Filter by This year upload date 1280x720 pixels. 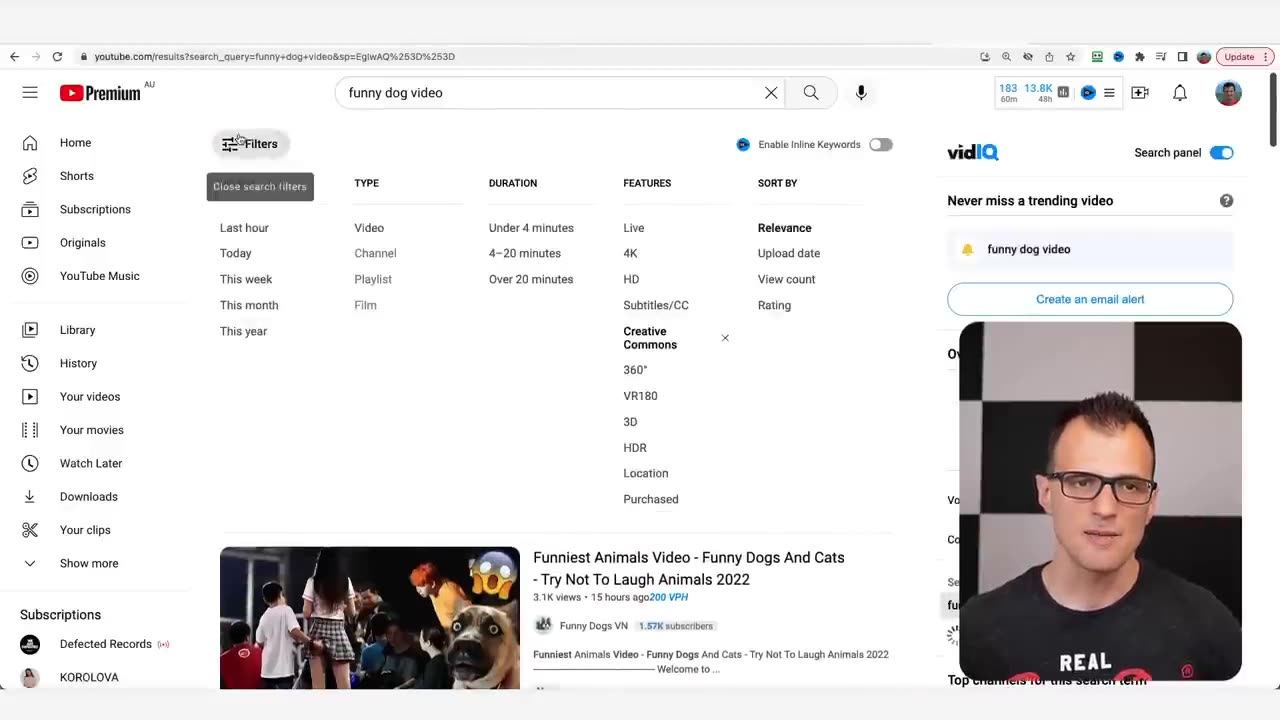click(x=243, y=332)
